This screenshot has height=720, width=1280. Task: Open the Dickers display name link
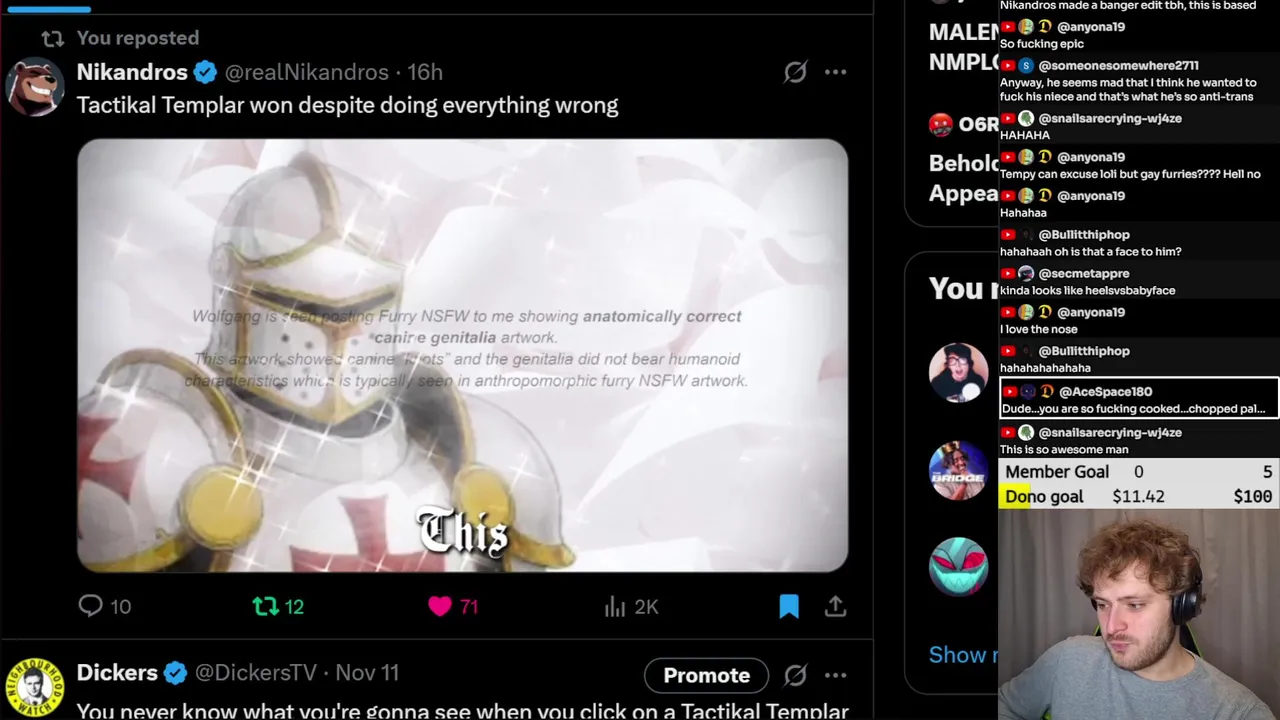(117, 673)
